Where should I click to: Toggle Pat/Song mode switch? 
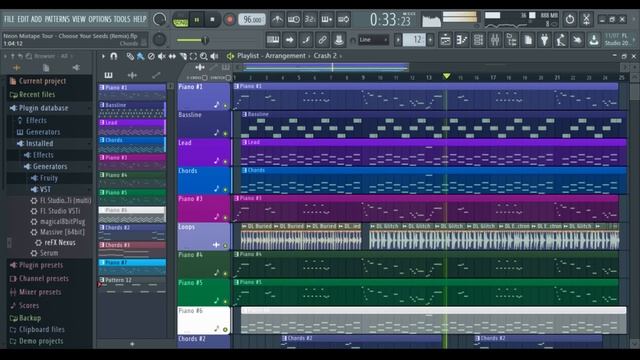[180, 20]
